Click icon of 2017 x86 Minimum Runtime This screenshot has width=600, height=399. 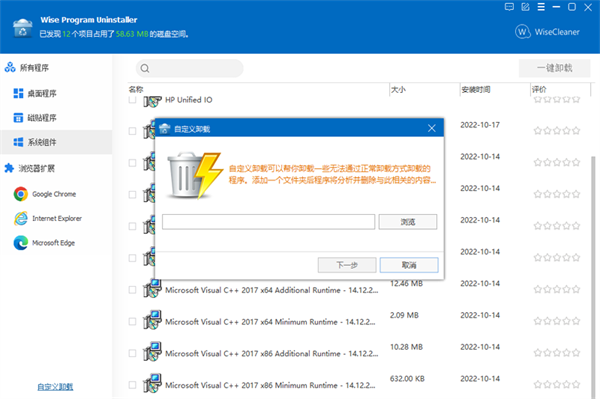point(152,384)
